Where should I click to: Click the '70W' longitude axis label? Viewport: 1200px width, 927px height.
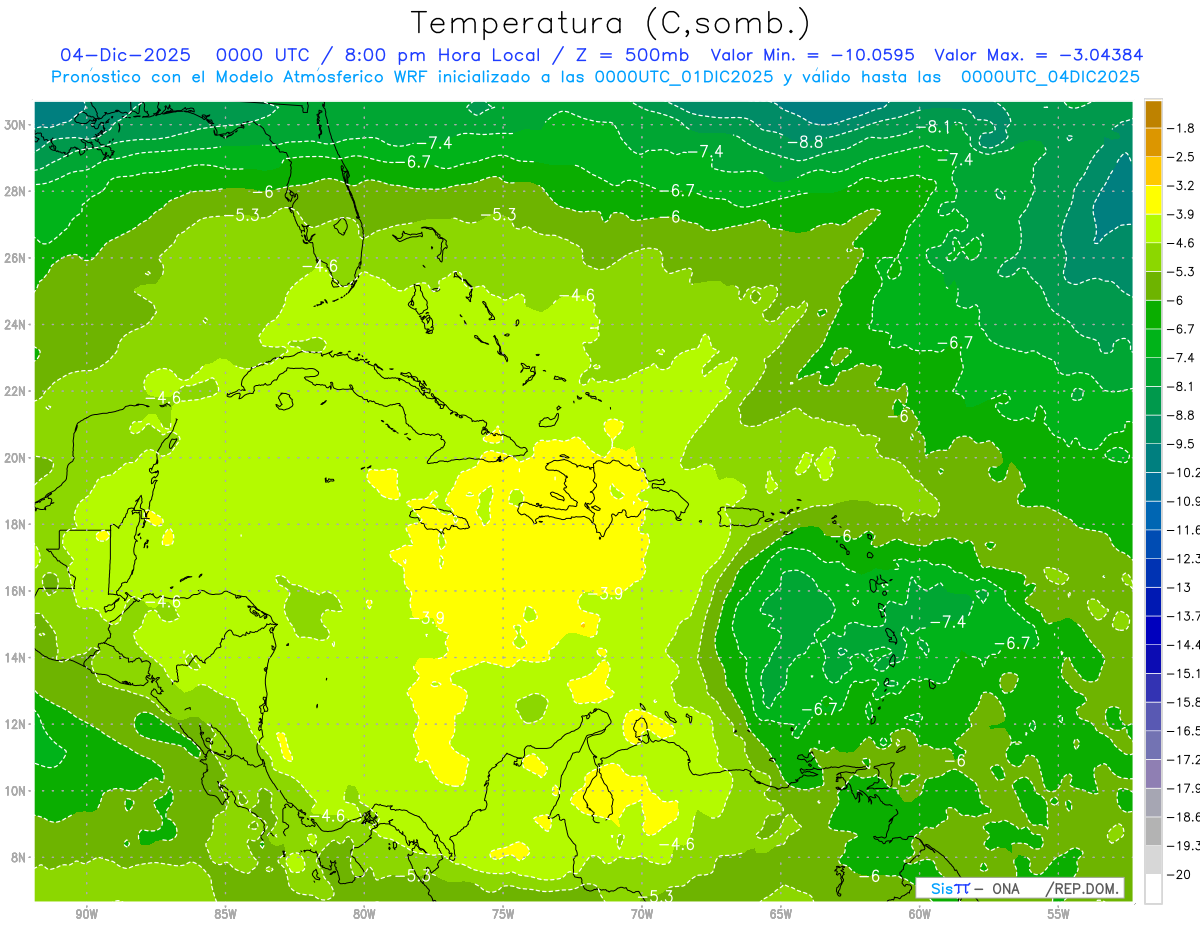tap(642, 914)
